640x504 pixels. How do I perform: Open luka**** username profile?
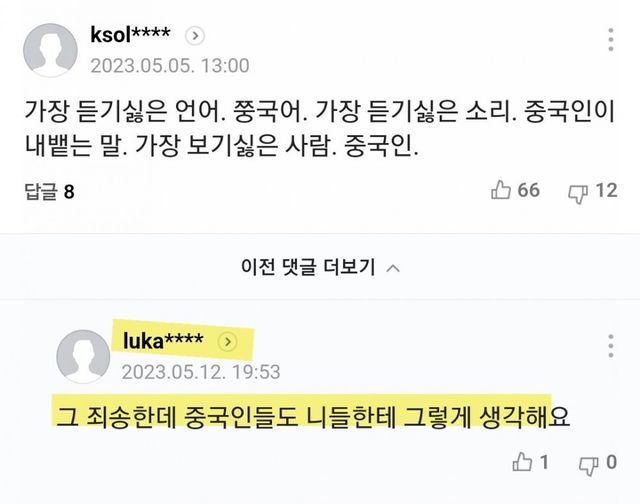tap(164, 342)
